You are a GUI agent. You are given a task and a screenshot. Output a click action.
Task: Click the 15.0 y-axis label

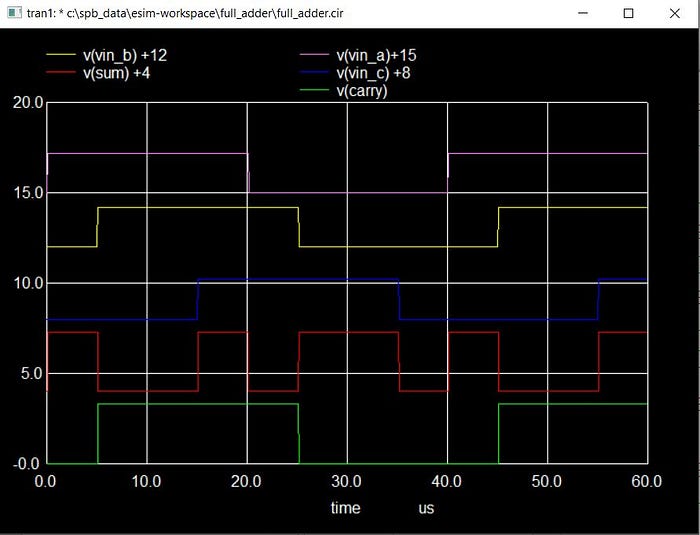[28, 193]
